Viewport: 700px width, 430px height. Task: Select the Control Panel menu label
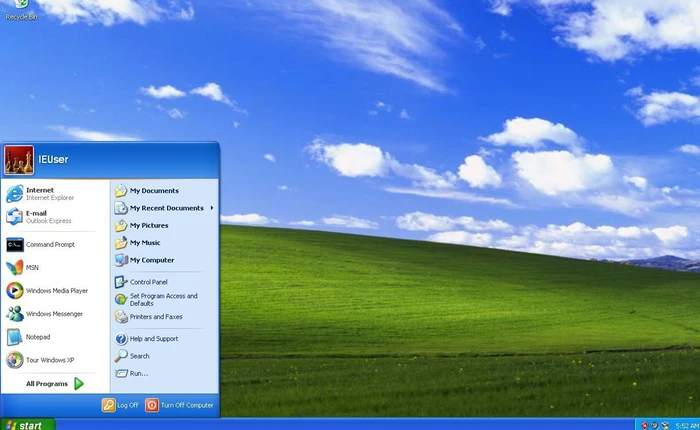point(149,282)
